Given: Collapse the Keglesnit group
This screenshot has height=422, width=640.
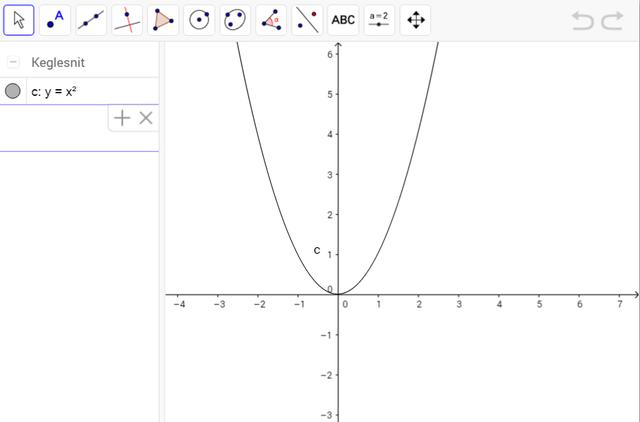Looking at the screenshot, I should (x=13, y=62).
